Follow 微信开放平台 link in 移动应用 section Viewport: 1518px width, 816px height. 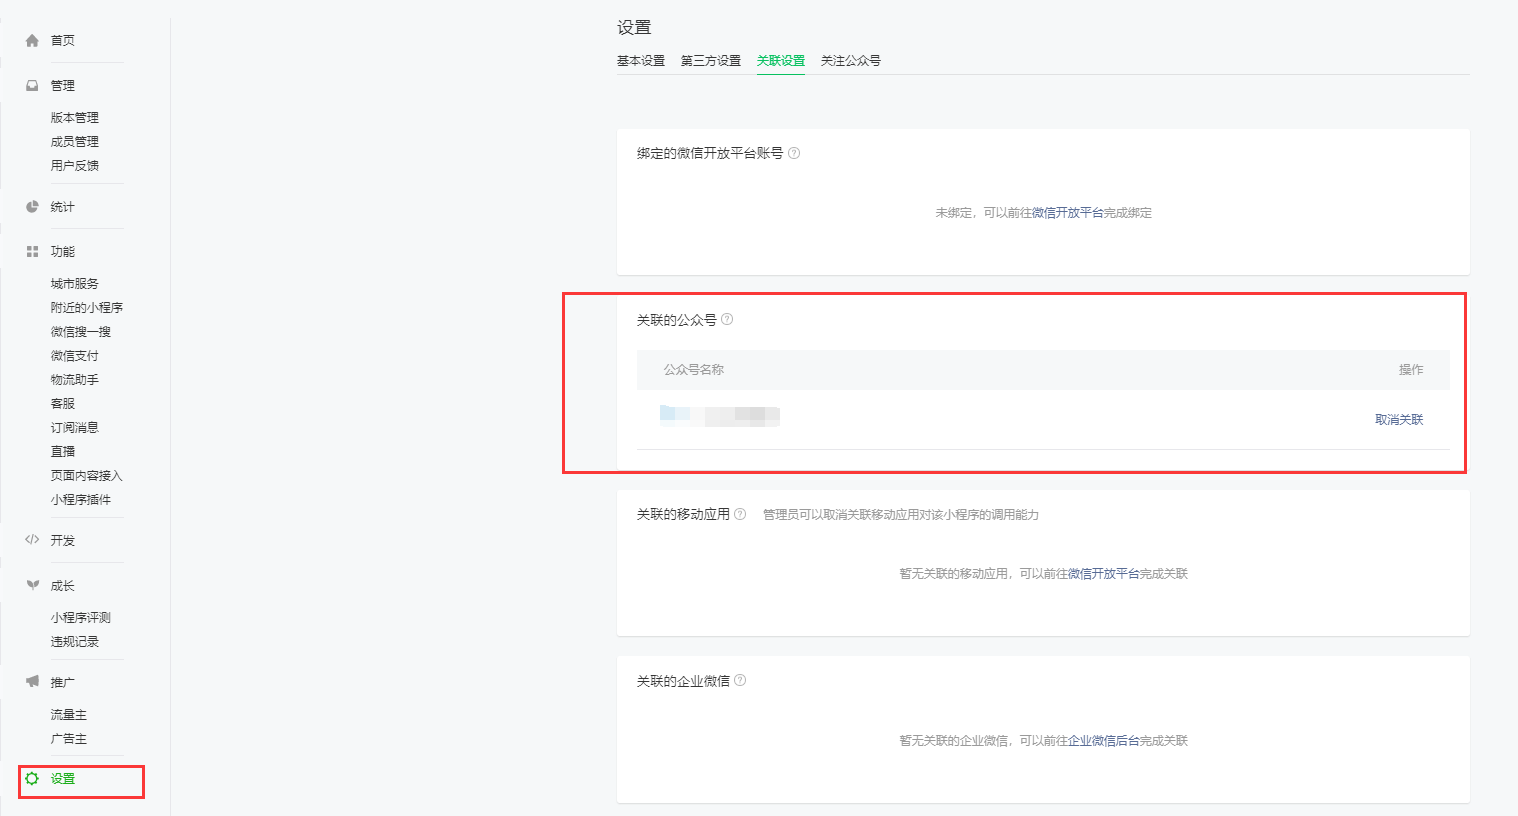(x=1104, y=573)
